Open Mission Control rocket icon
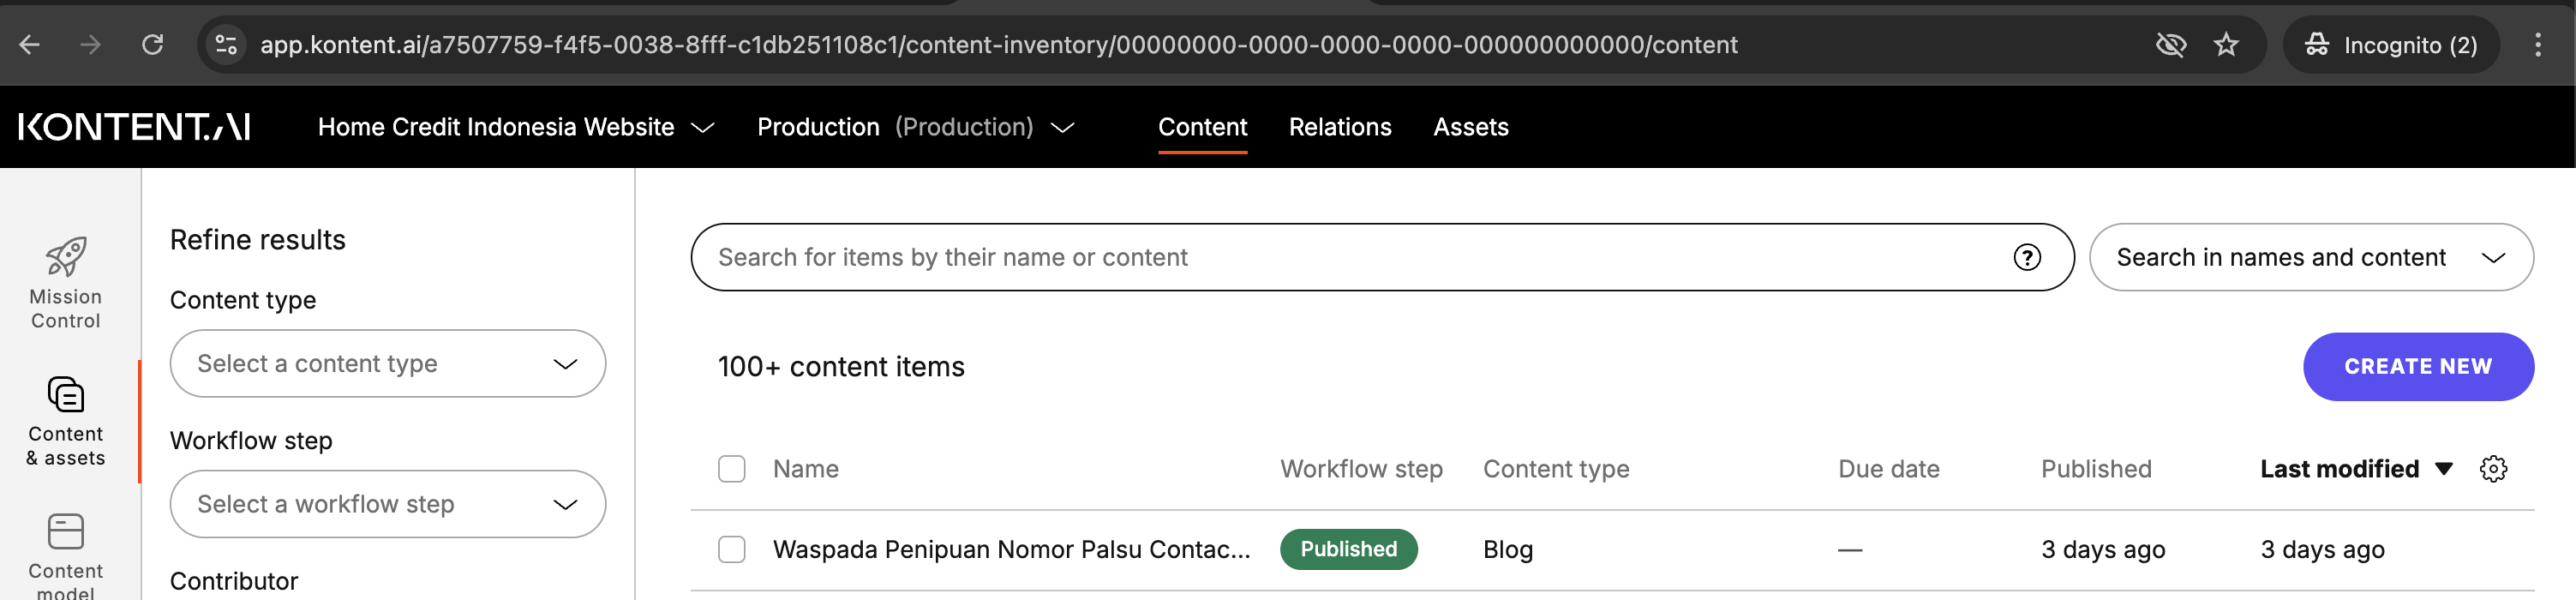 coord(66,258)
